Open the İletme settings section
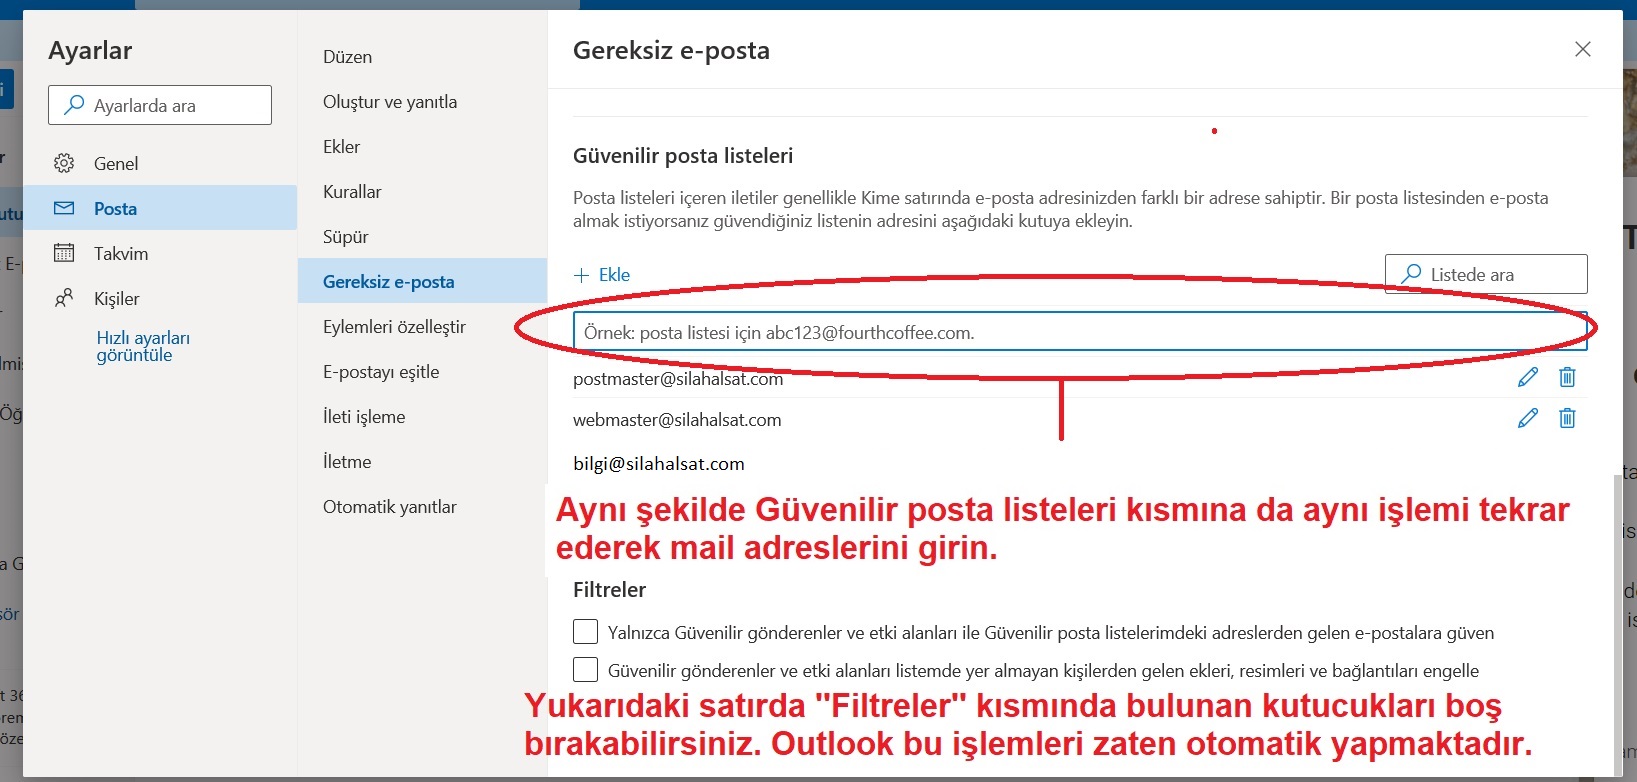This screenshot has width=1637, height=782. point(347,462)
